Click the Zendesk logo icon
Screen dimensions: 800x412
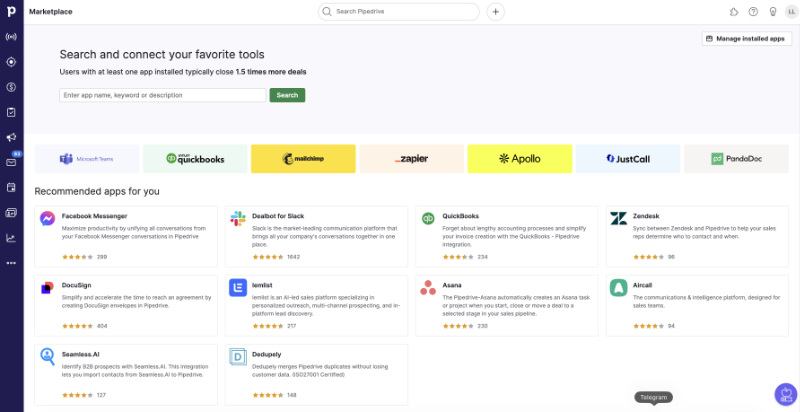618,219
